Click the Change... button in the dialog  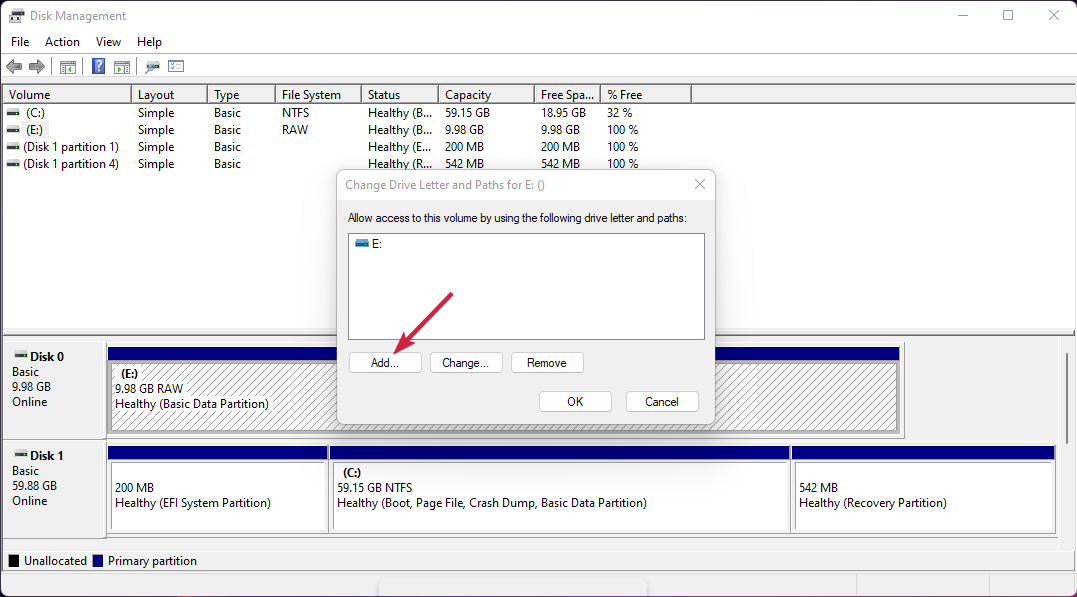click(466, 363)
